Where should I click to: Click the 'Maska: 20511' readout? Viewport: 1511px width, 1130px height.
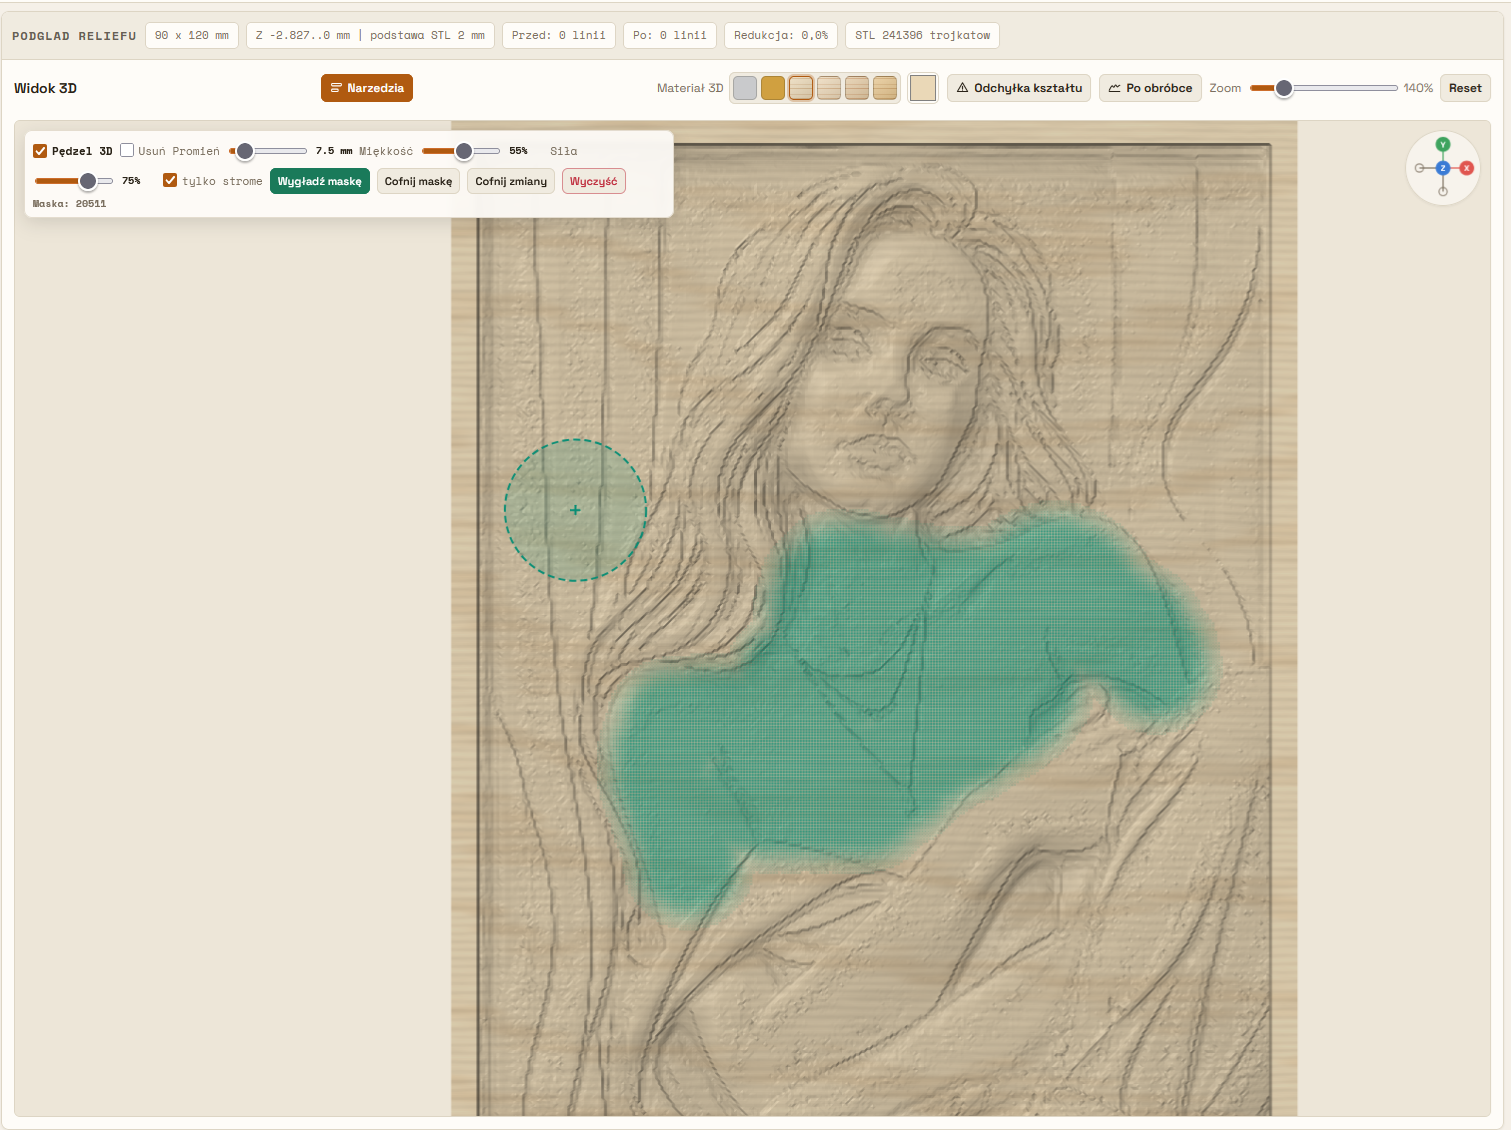[69, 203]
